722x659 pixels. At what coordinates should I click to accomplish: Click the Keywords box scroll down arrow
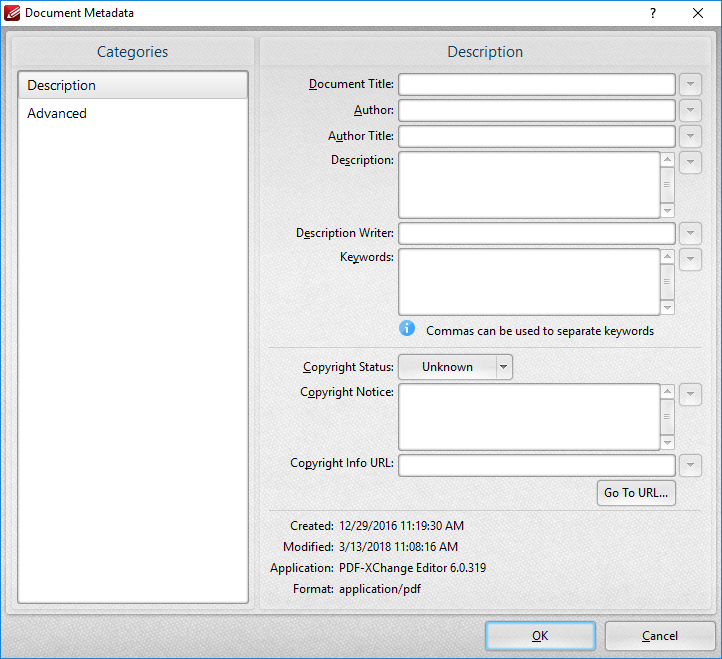click(667, 308)
